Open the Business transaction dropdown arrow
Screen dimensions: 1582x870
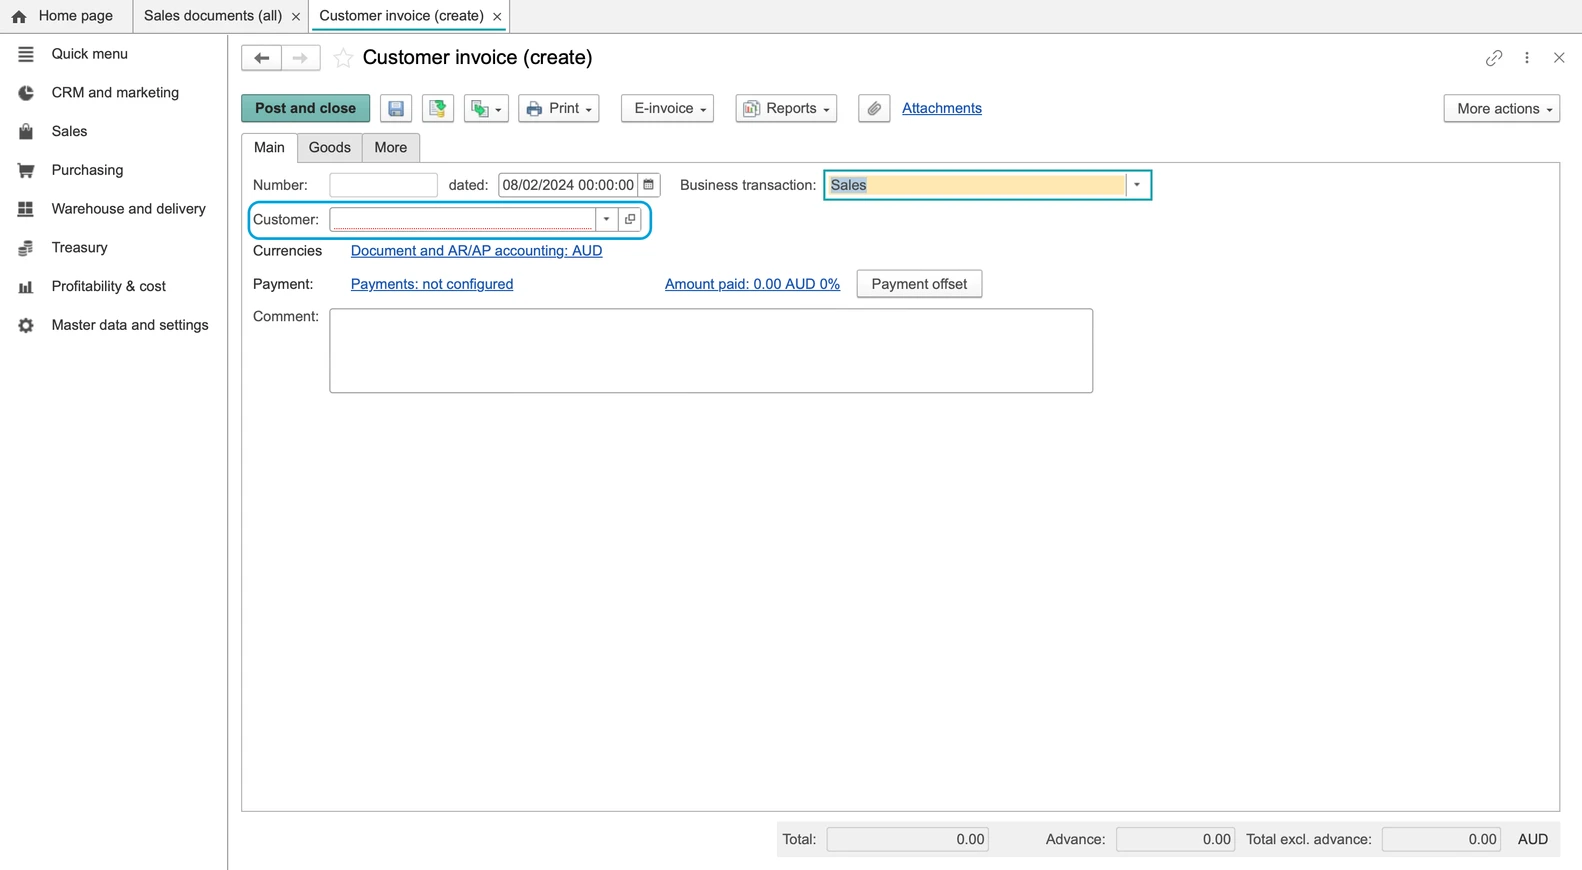[1137, 185]
